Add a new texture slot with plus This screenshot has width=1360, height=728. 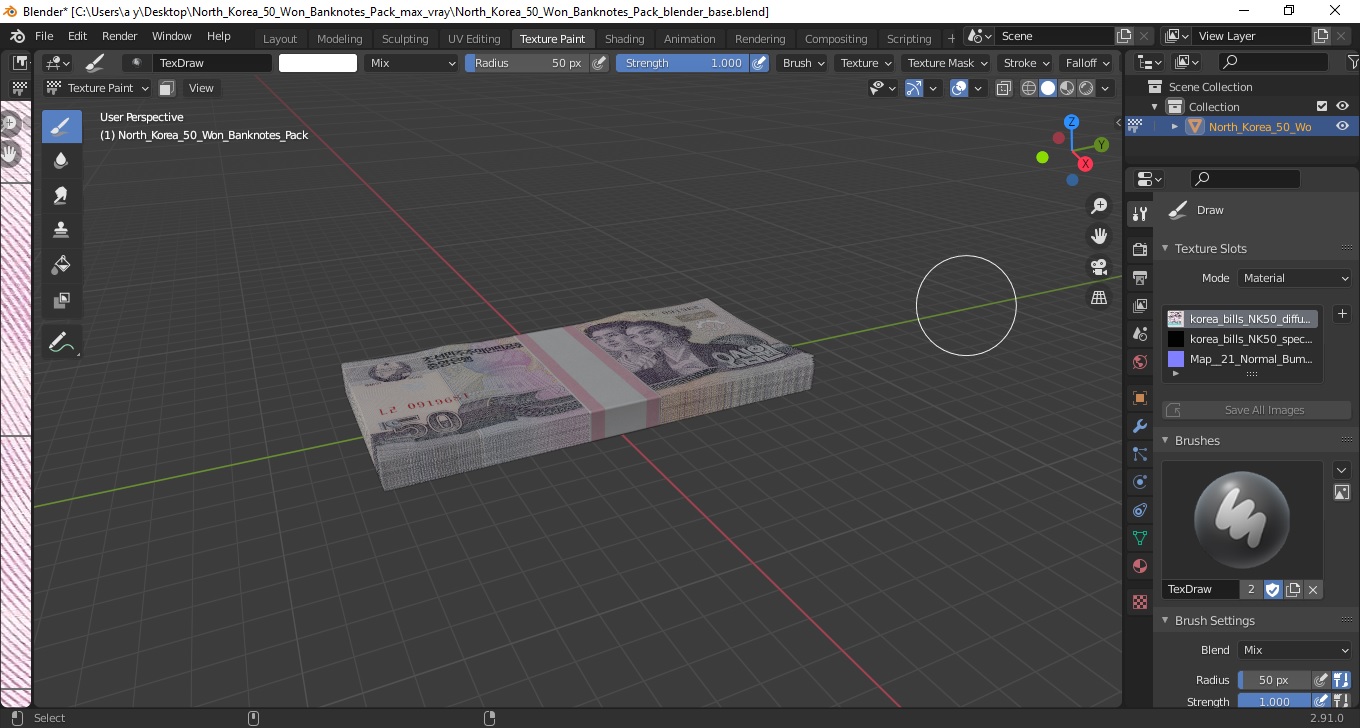[1342, 314]
